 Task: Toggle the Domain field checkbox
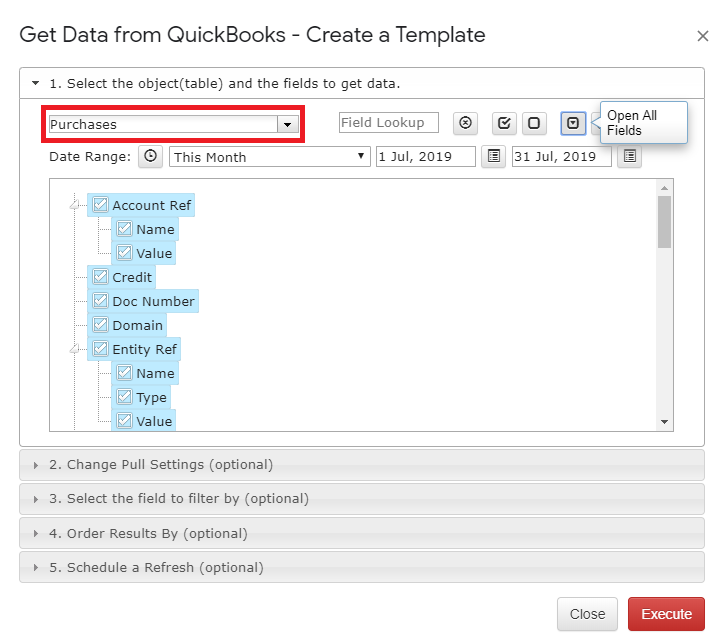tap(100, 325)
